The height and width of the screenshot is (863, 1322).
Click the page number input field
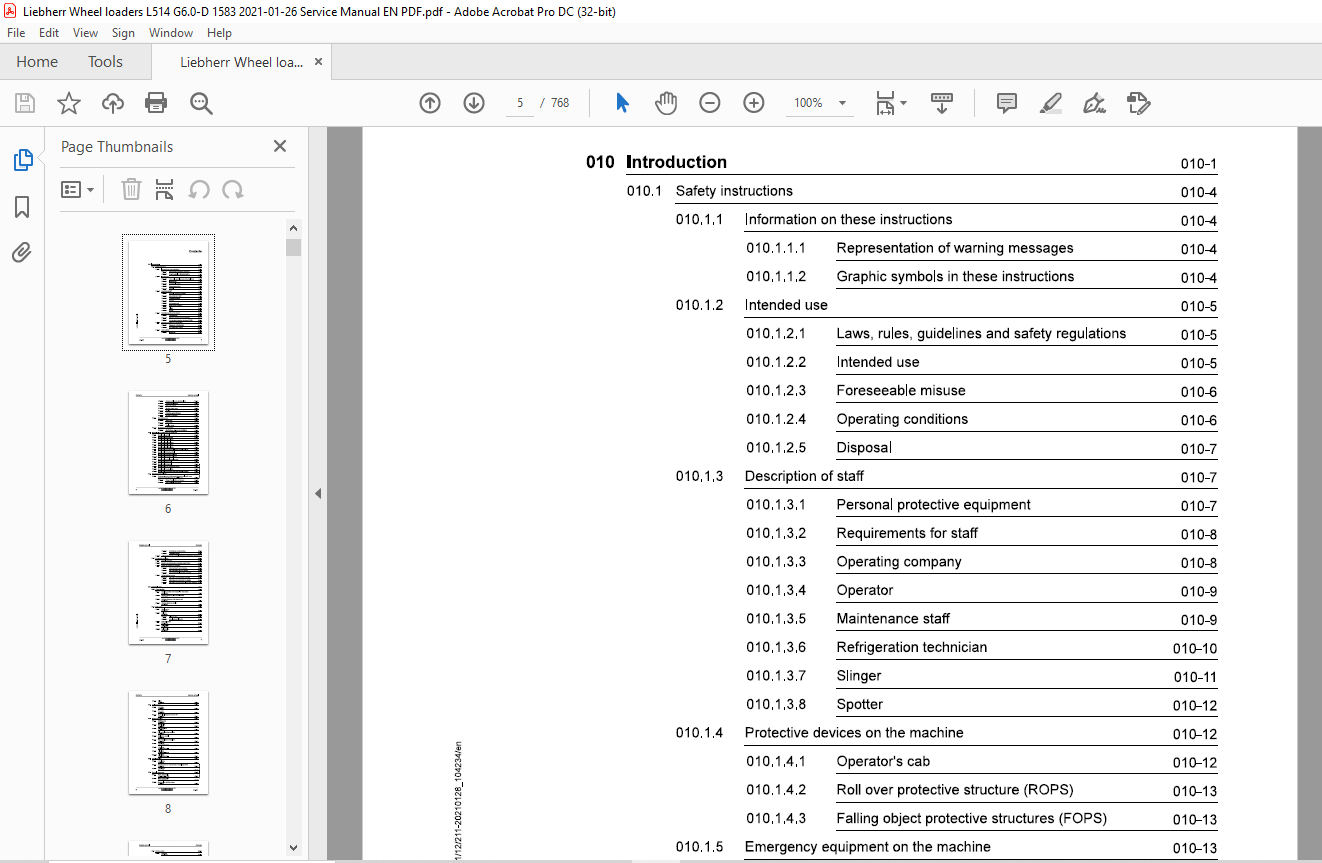pyautogui.click(x=520, y=103)
